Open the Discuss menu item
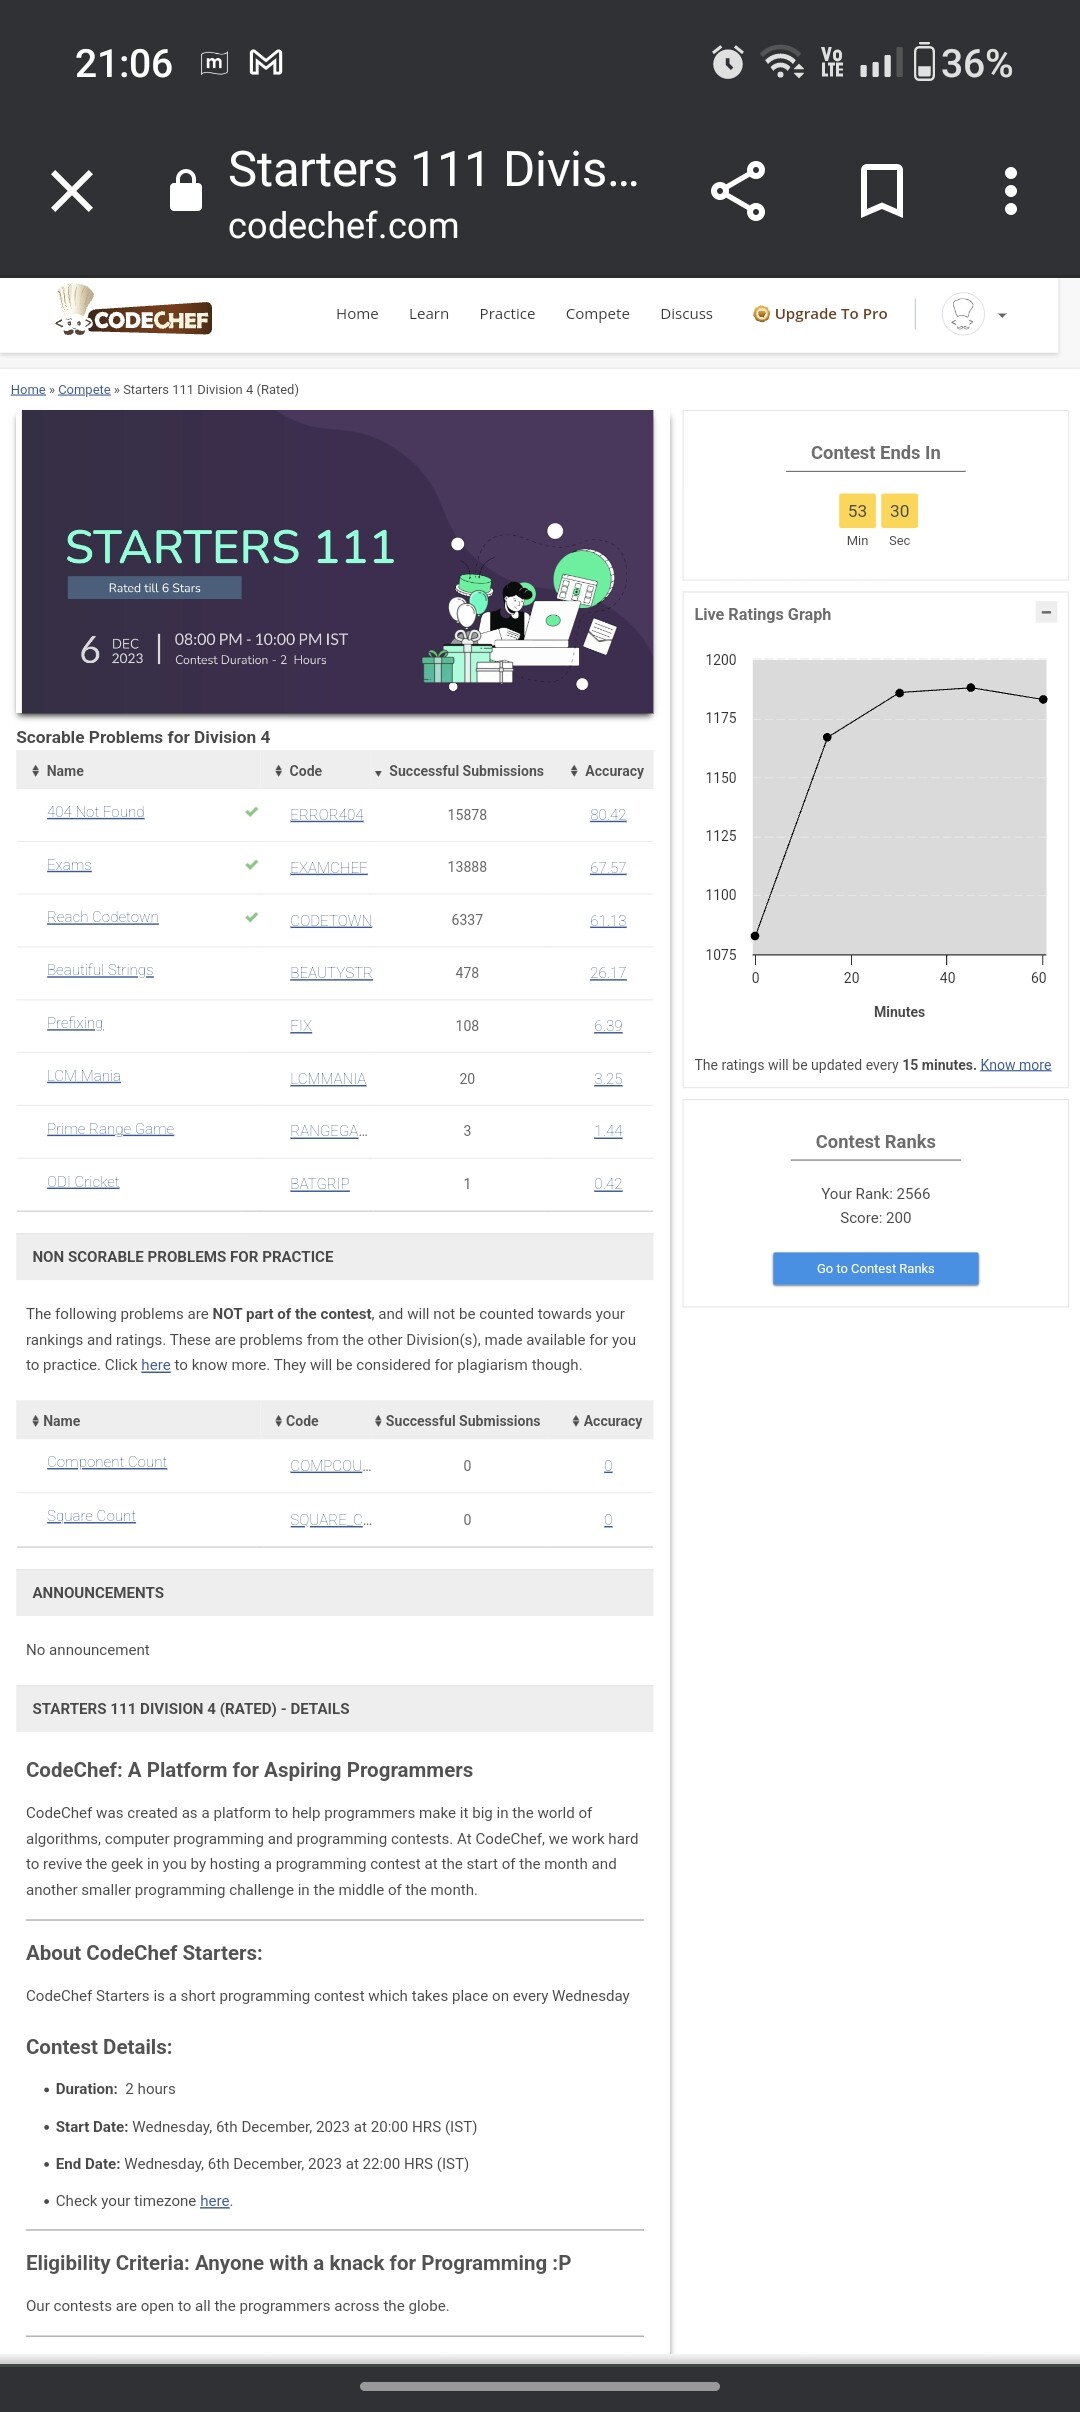 pyautogui.click(x=687, y=314)
